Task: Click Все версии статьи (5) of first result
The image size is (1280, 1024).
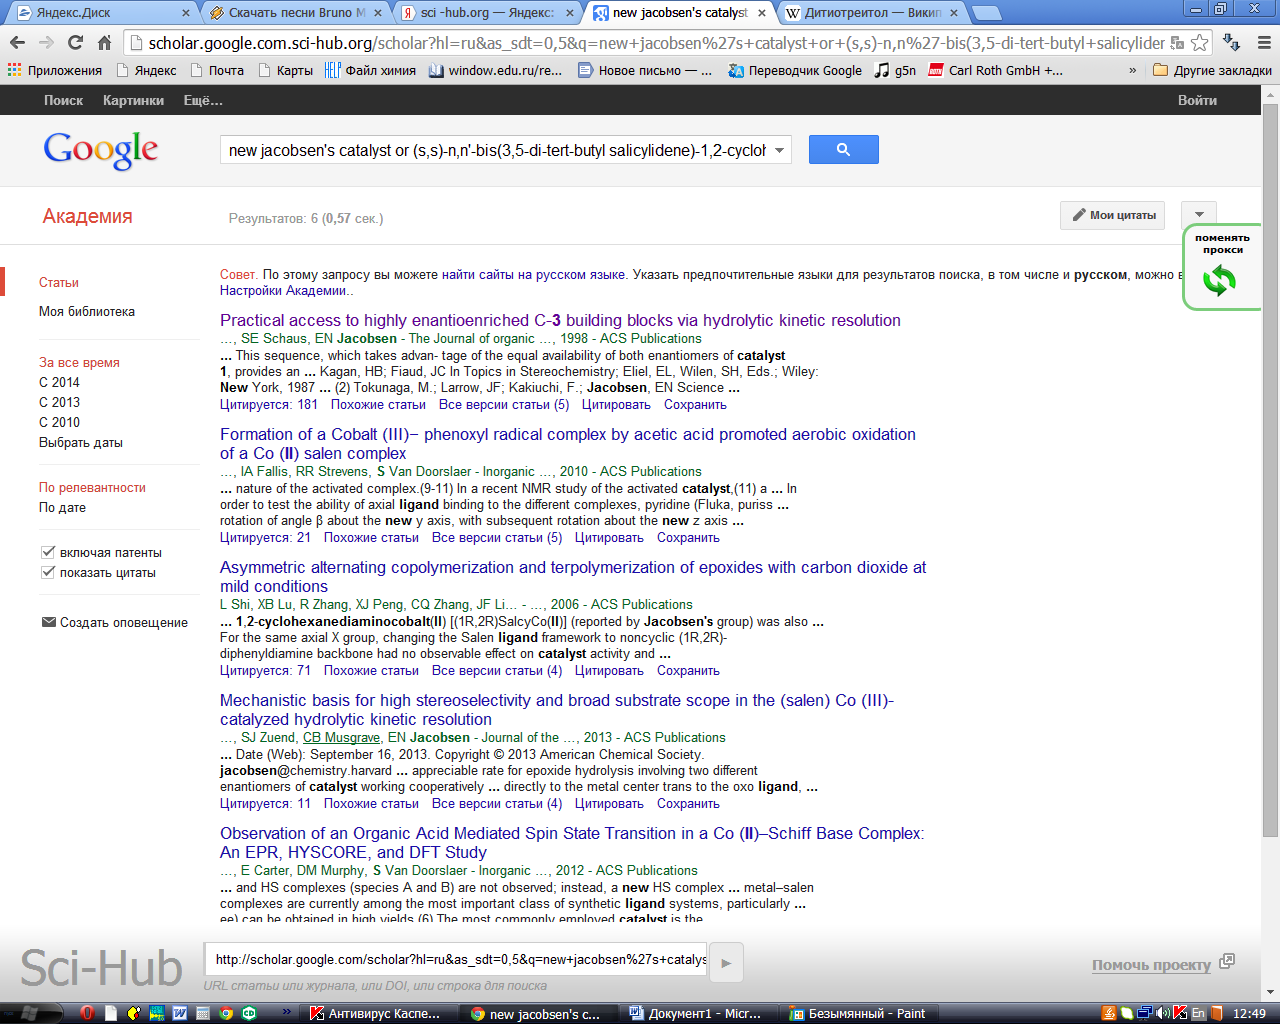Action: 504,405
